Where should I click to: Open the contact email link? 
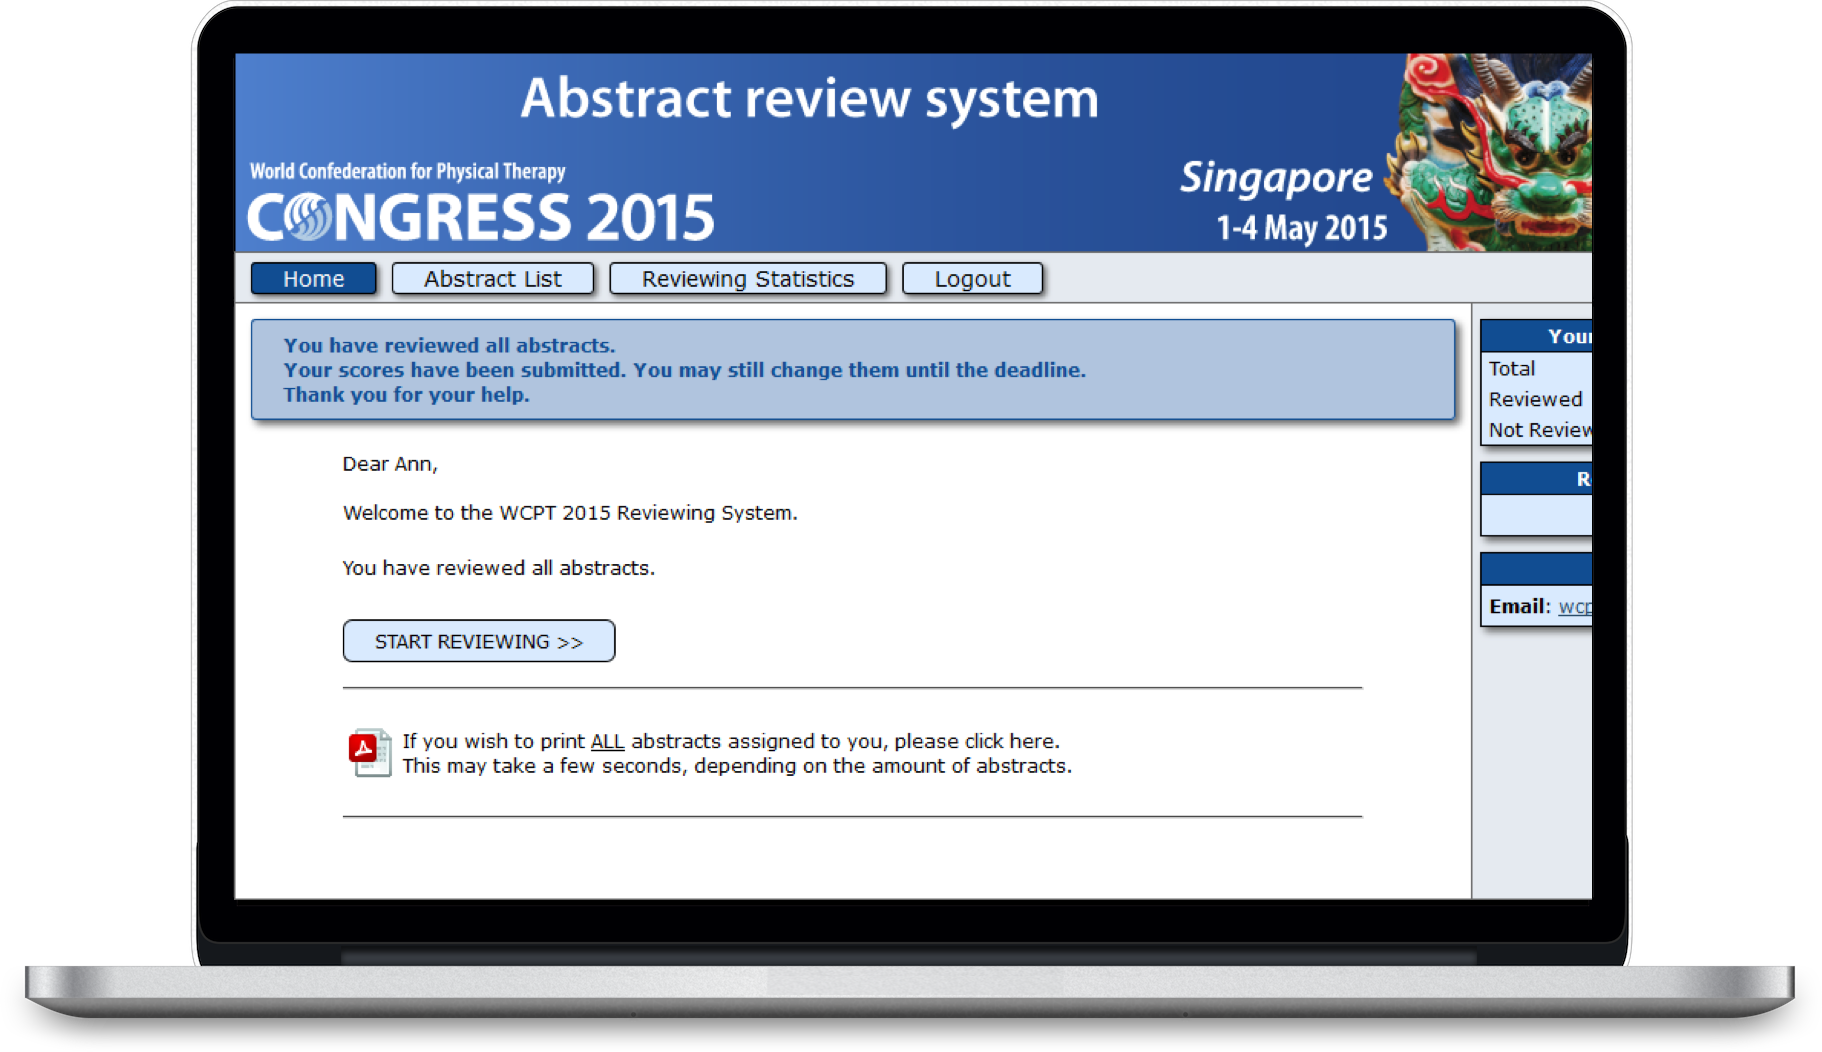(x=1575, y=606)
